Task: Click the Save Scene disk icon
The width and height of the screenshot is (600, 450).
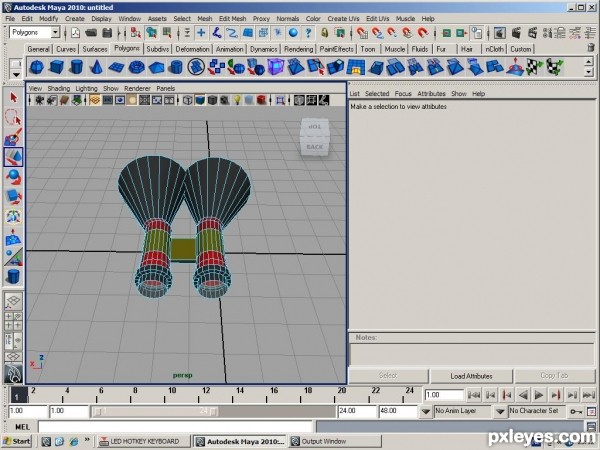Action: 108,33
